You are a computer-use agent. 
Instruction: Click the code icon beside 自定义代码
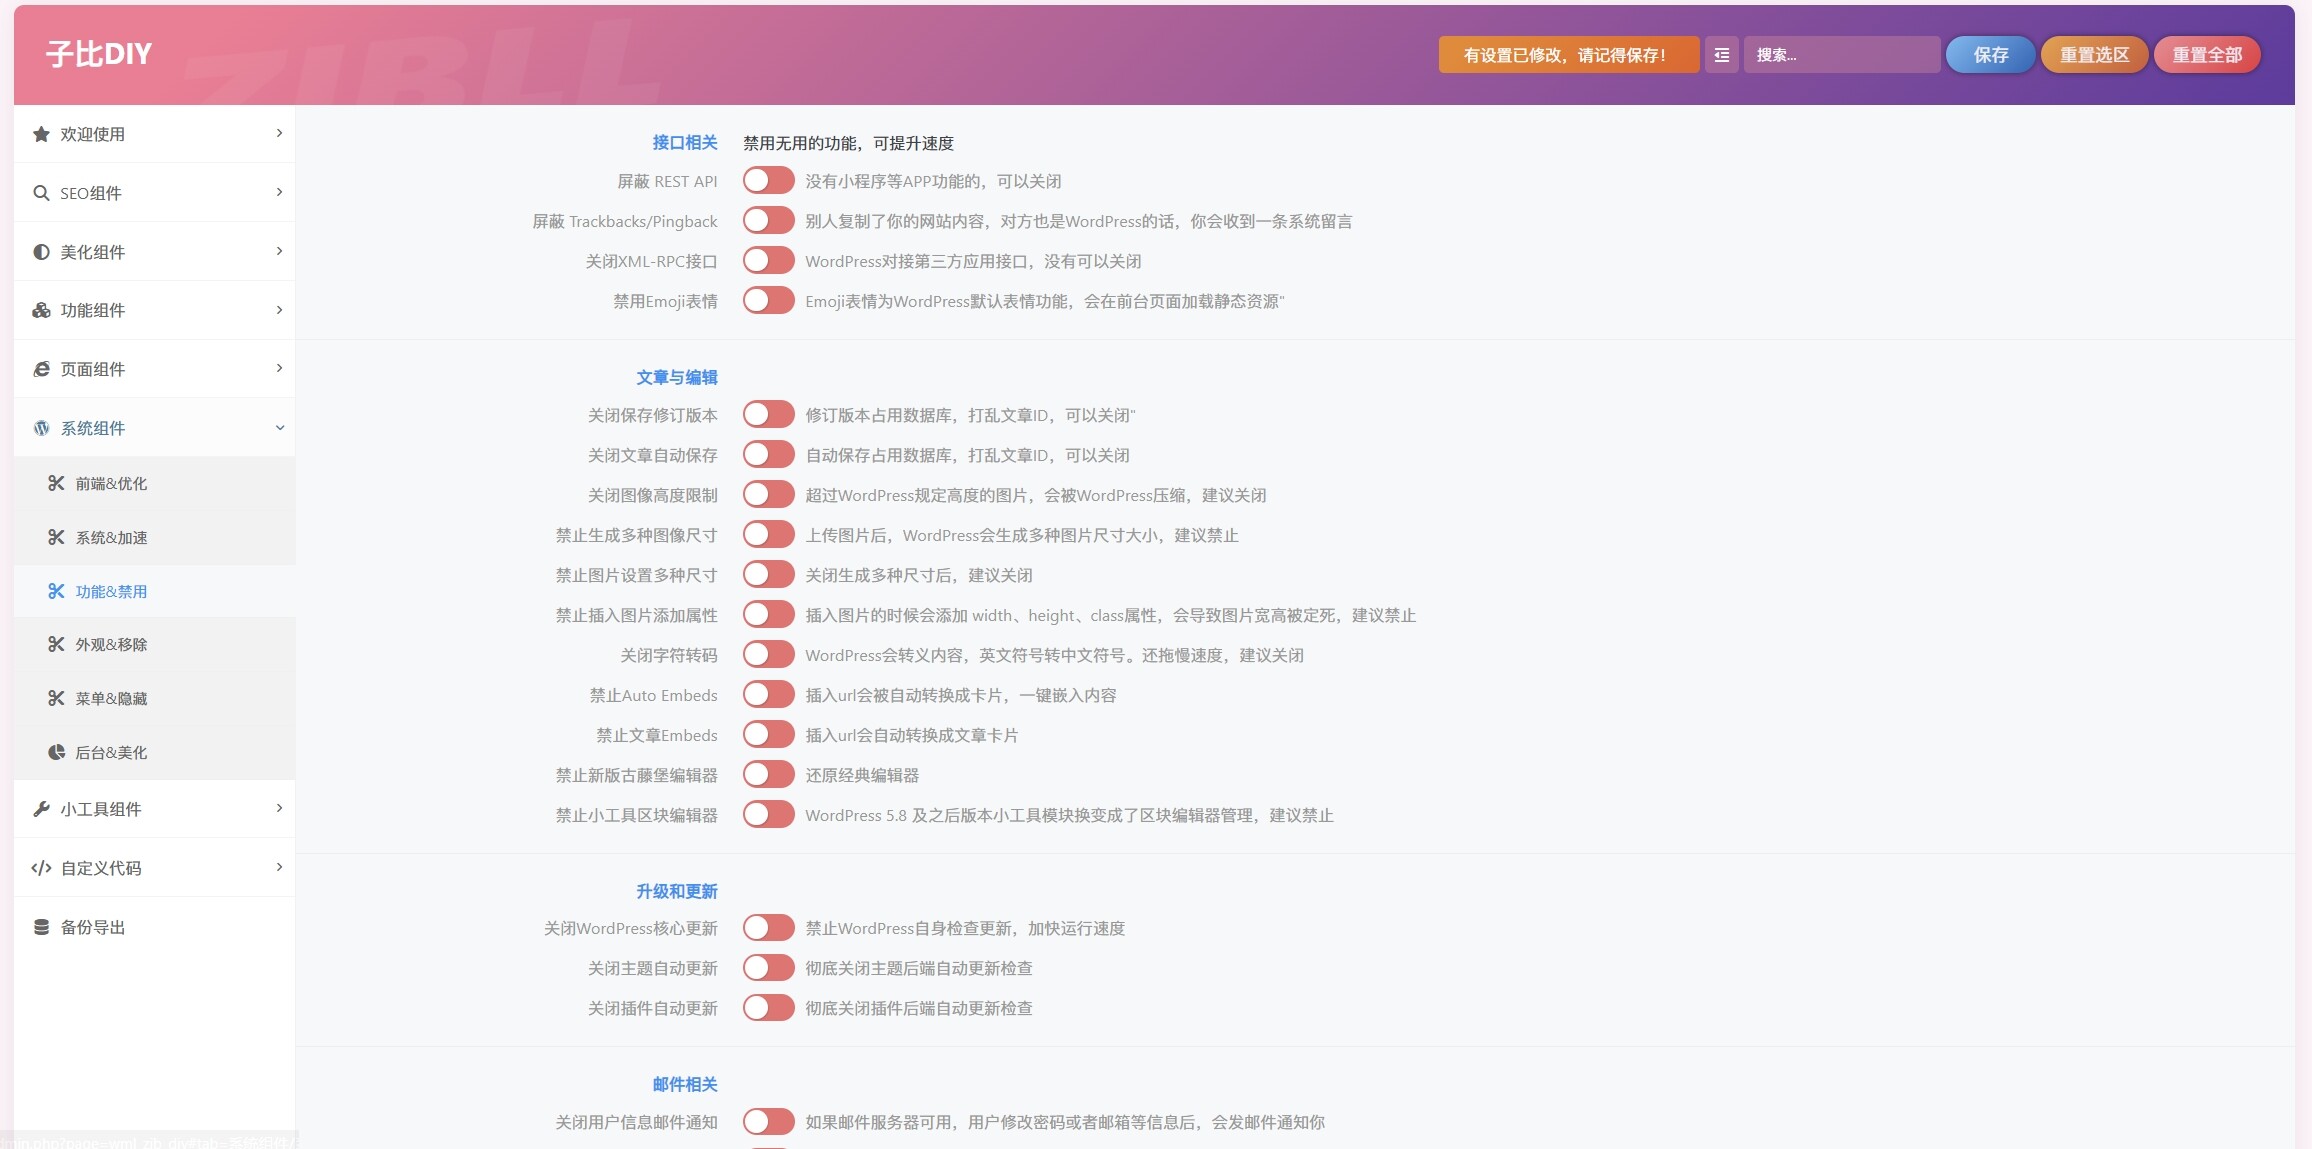tap(41, 868)
